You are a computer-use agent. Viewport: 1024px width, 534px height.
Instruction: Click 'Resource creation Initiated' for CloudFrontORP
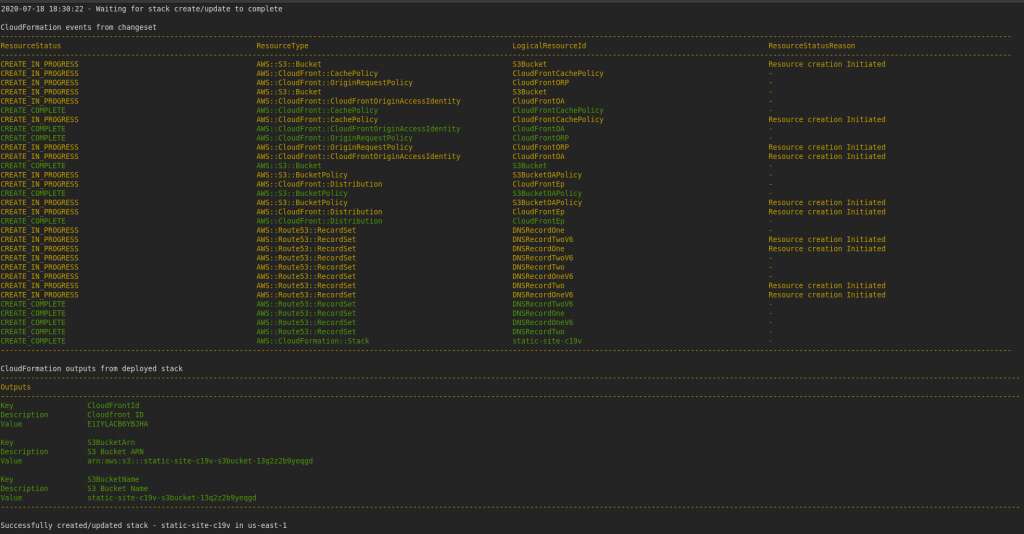point(827,147)
